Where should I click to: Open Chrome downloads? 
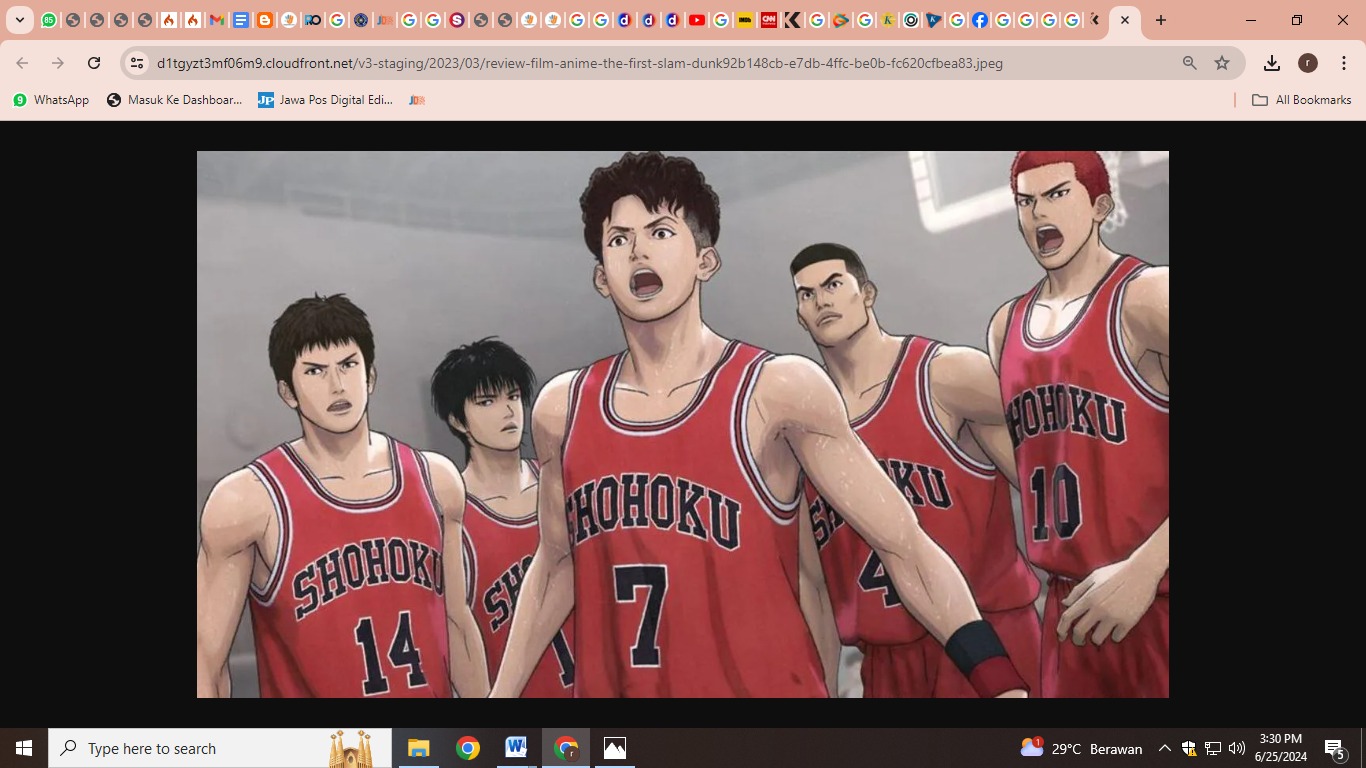click(x=1272, y=63)
